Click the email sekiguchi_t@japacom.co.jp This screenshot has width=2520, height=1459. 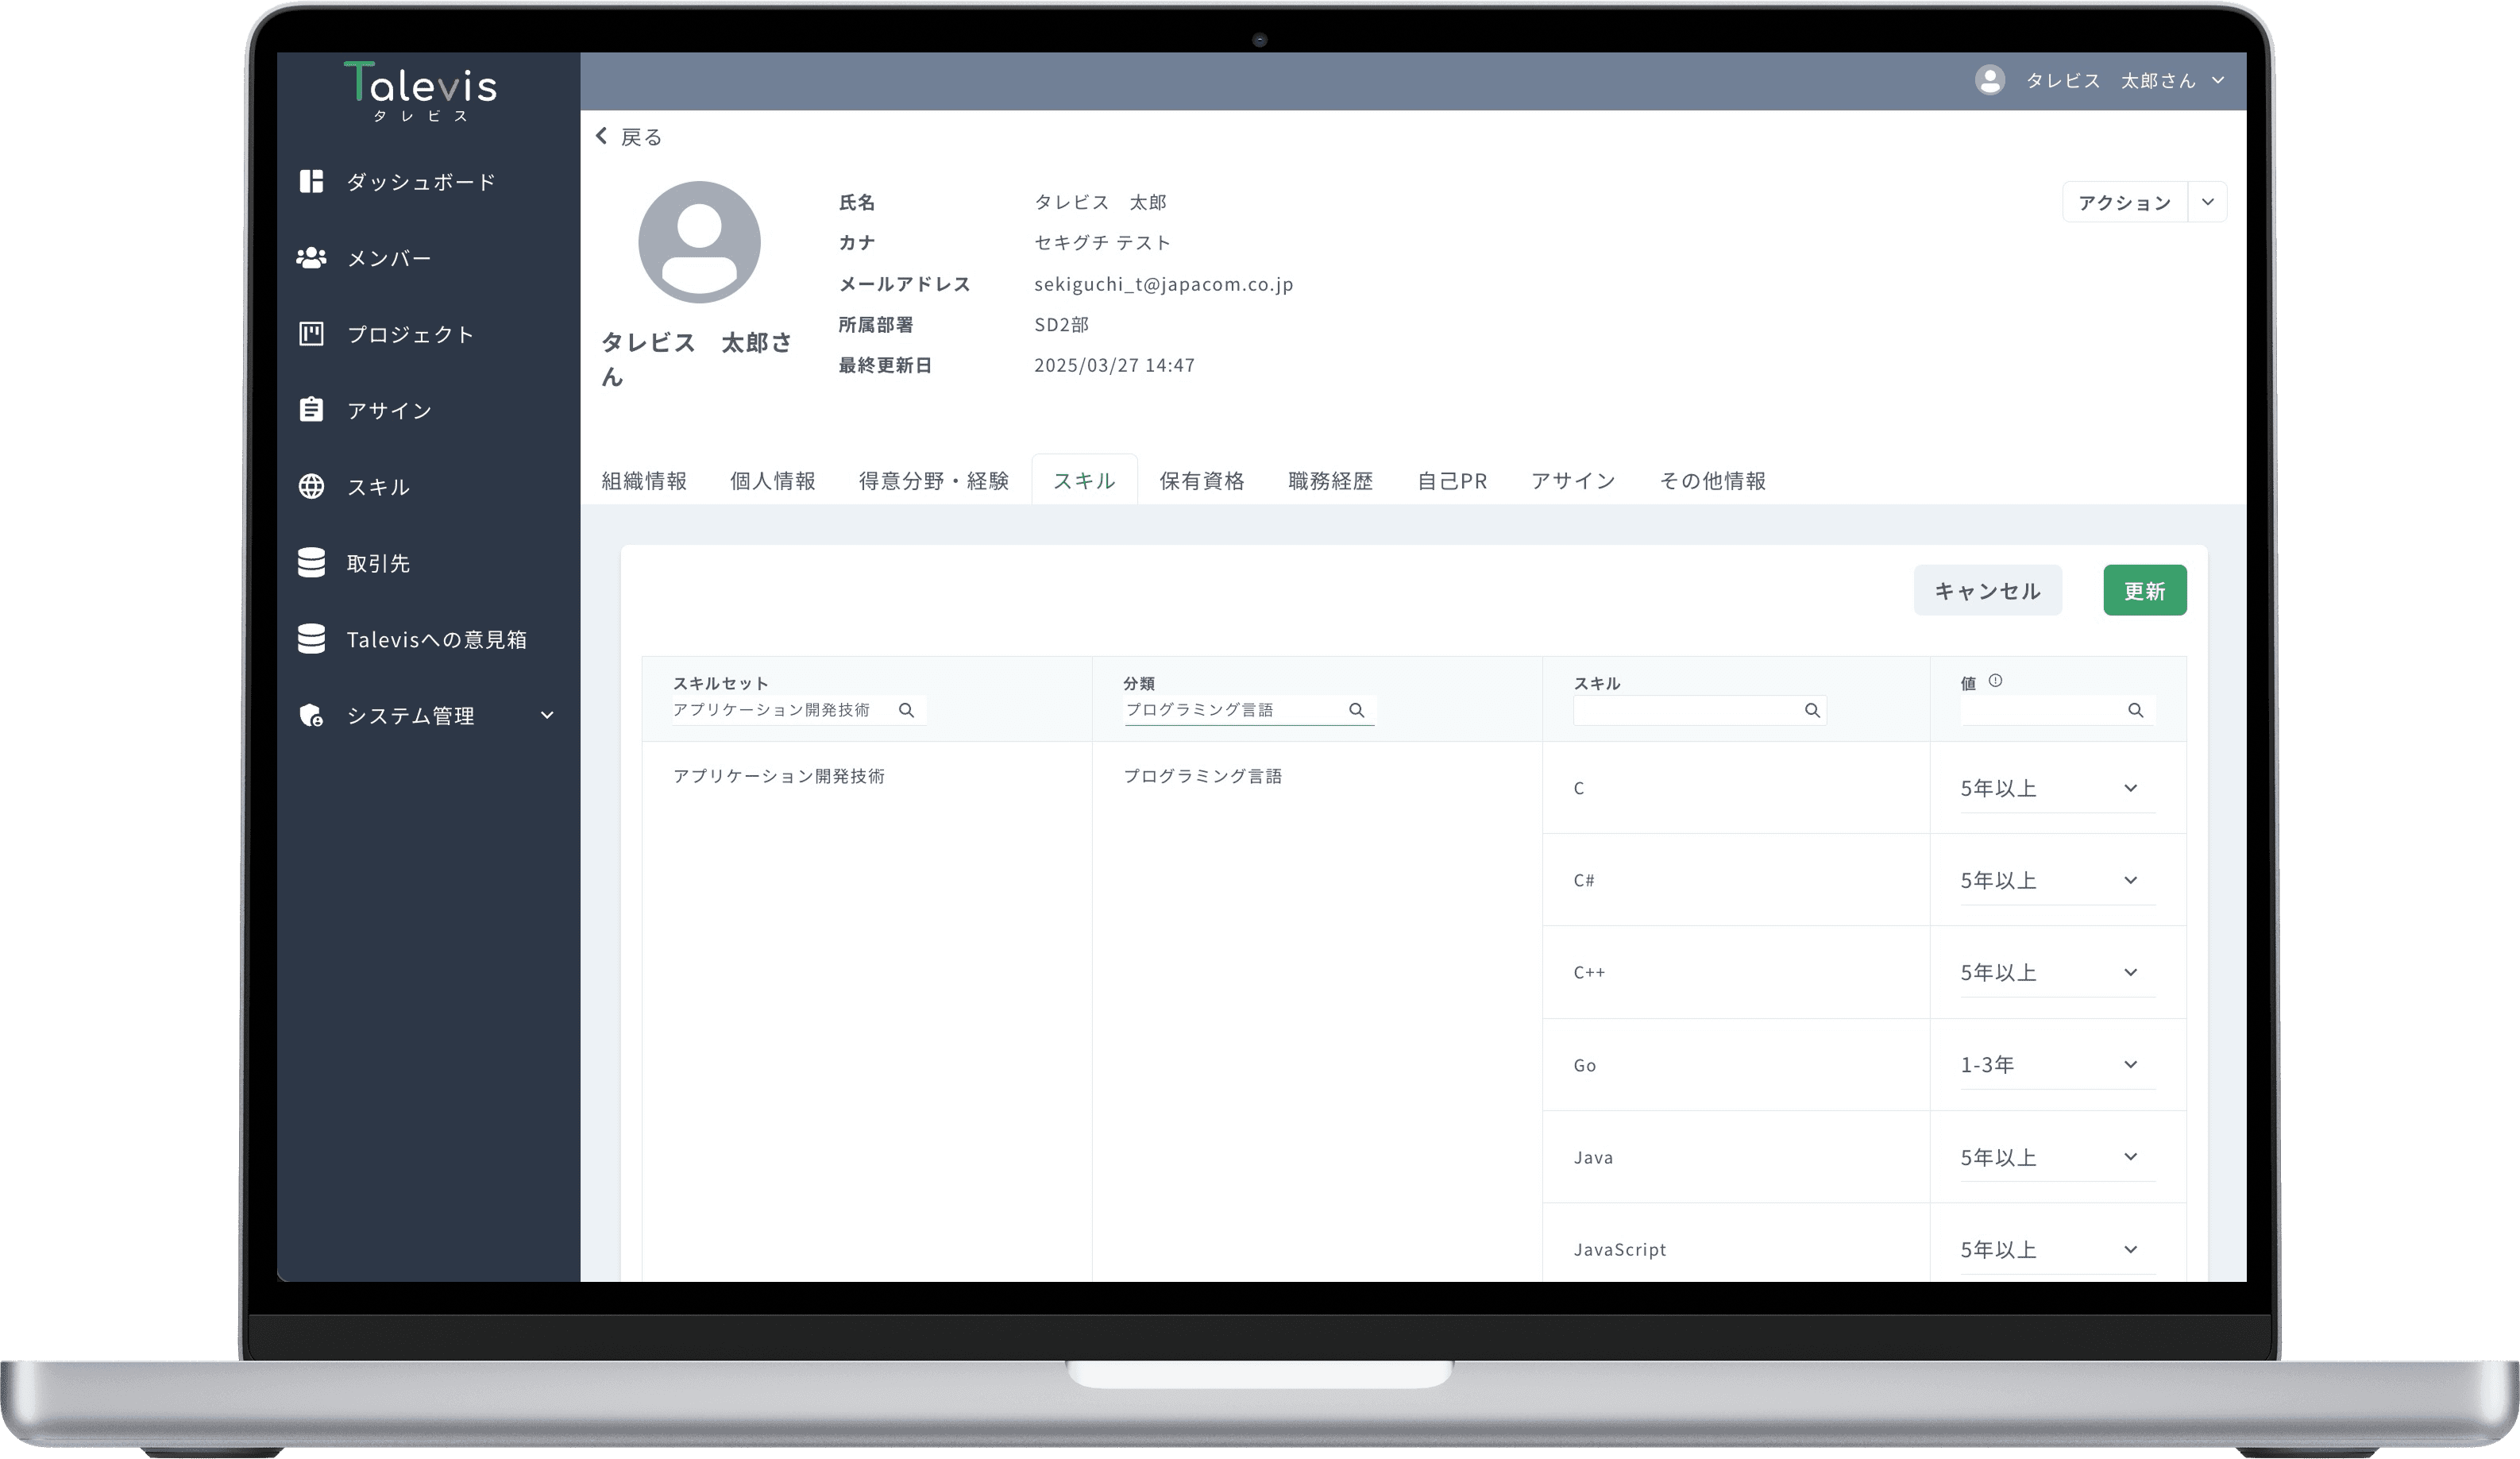pyautogui.click(x=1163, y=284)
